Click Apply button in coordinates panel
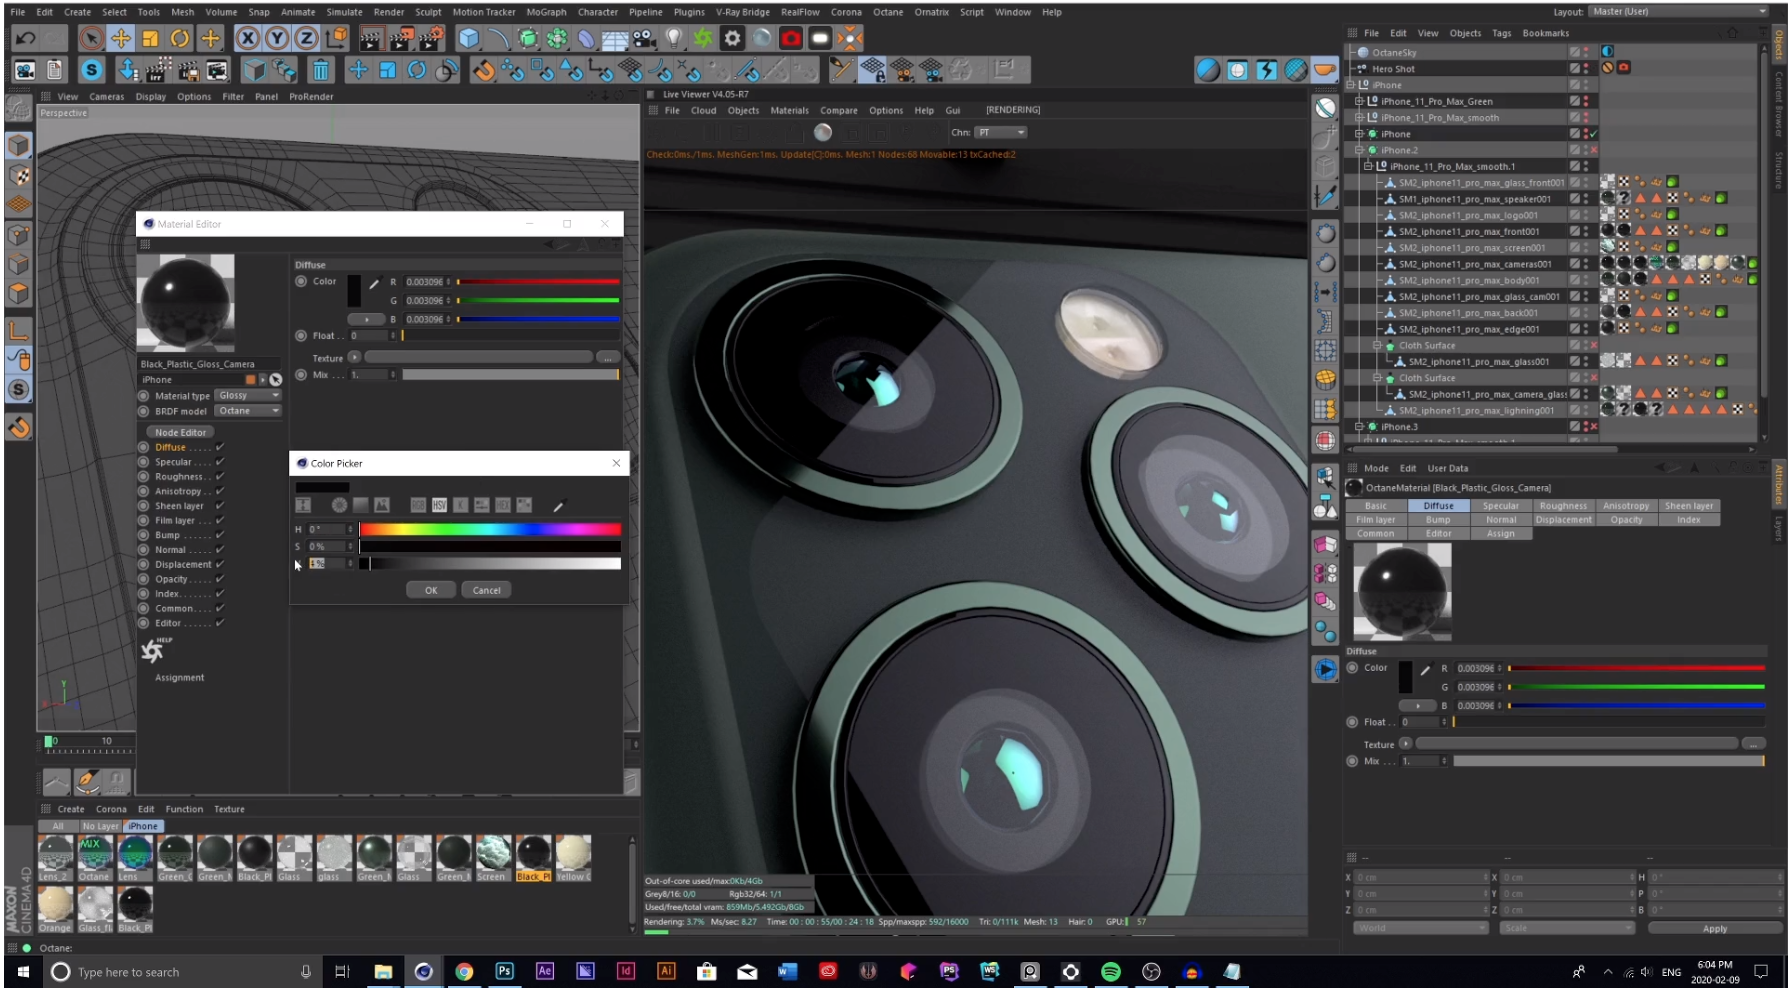Viewport: 1790px width, 990px height. pyautogui.click(x=1715, y=928)
